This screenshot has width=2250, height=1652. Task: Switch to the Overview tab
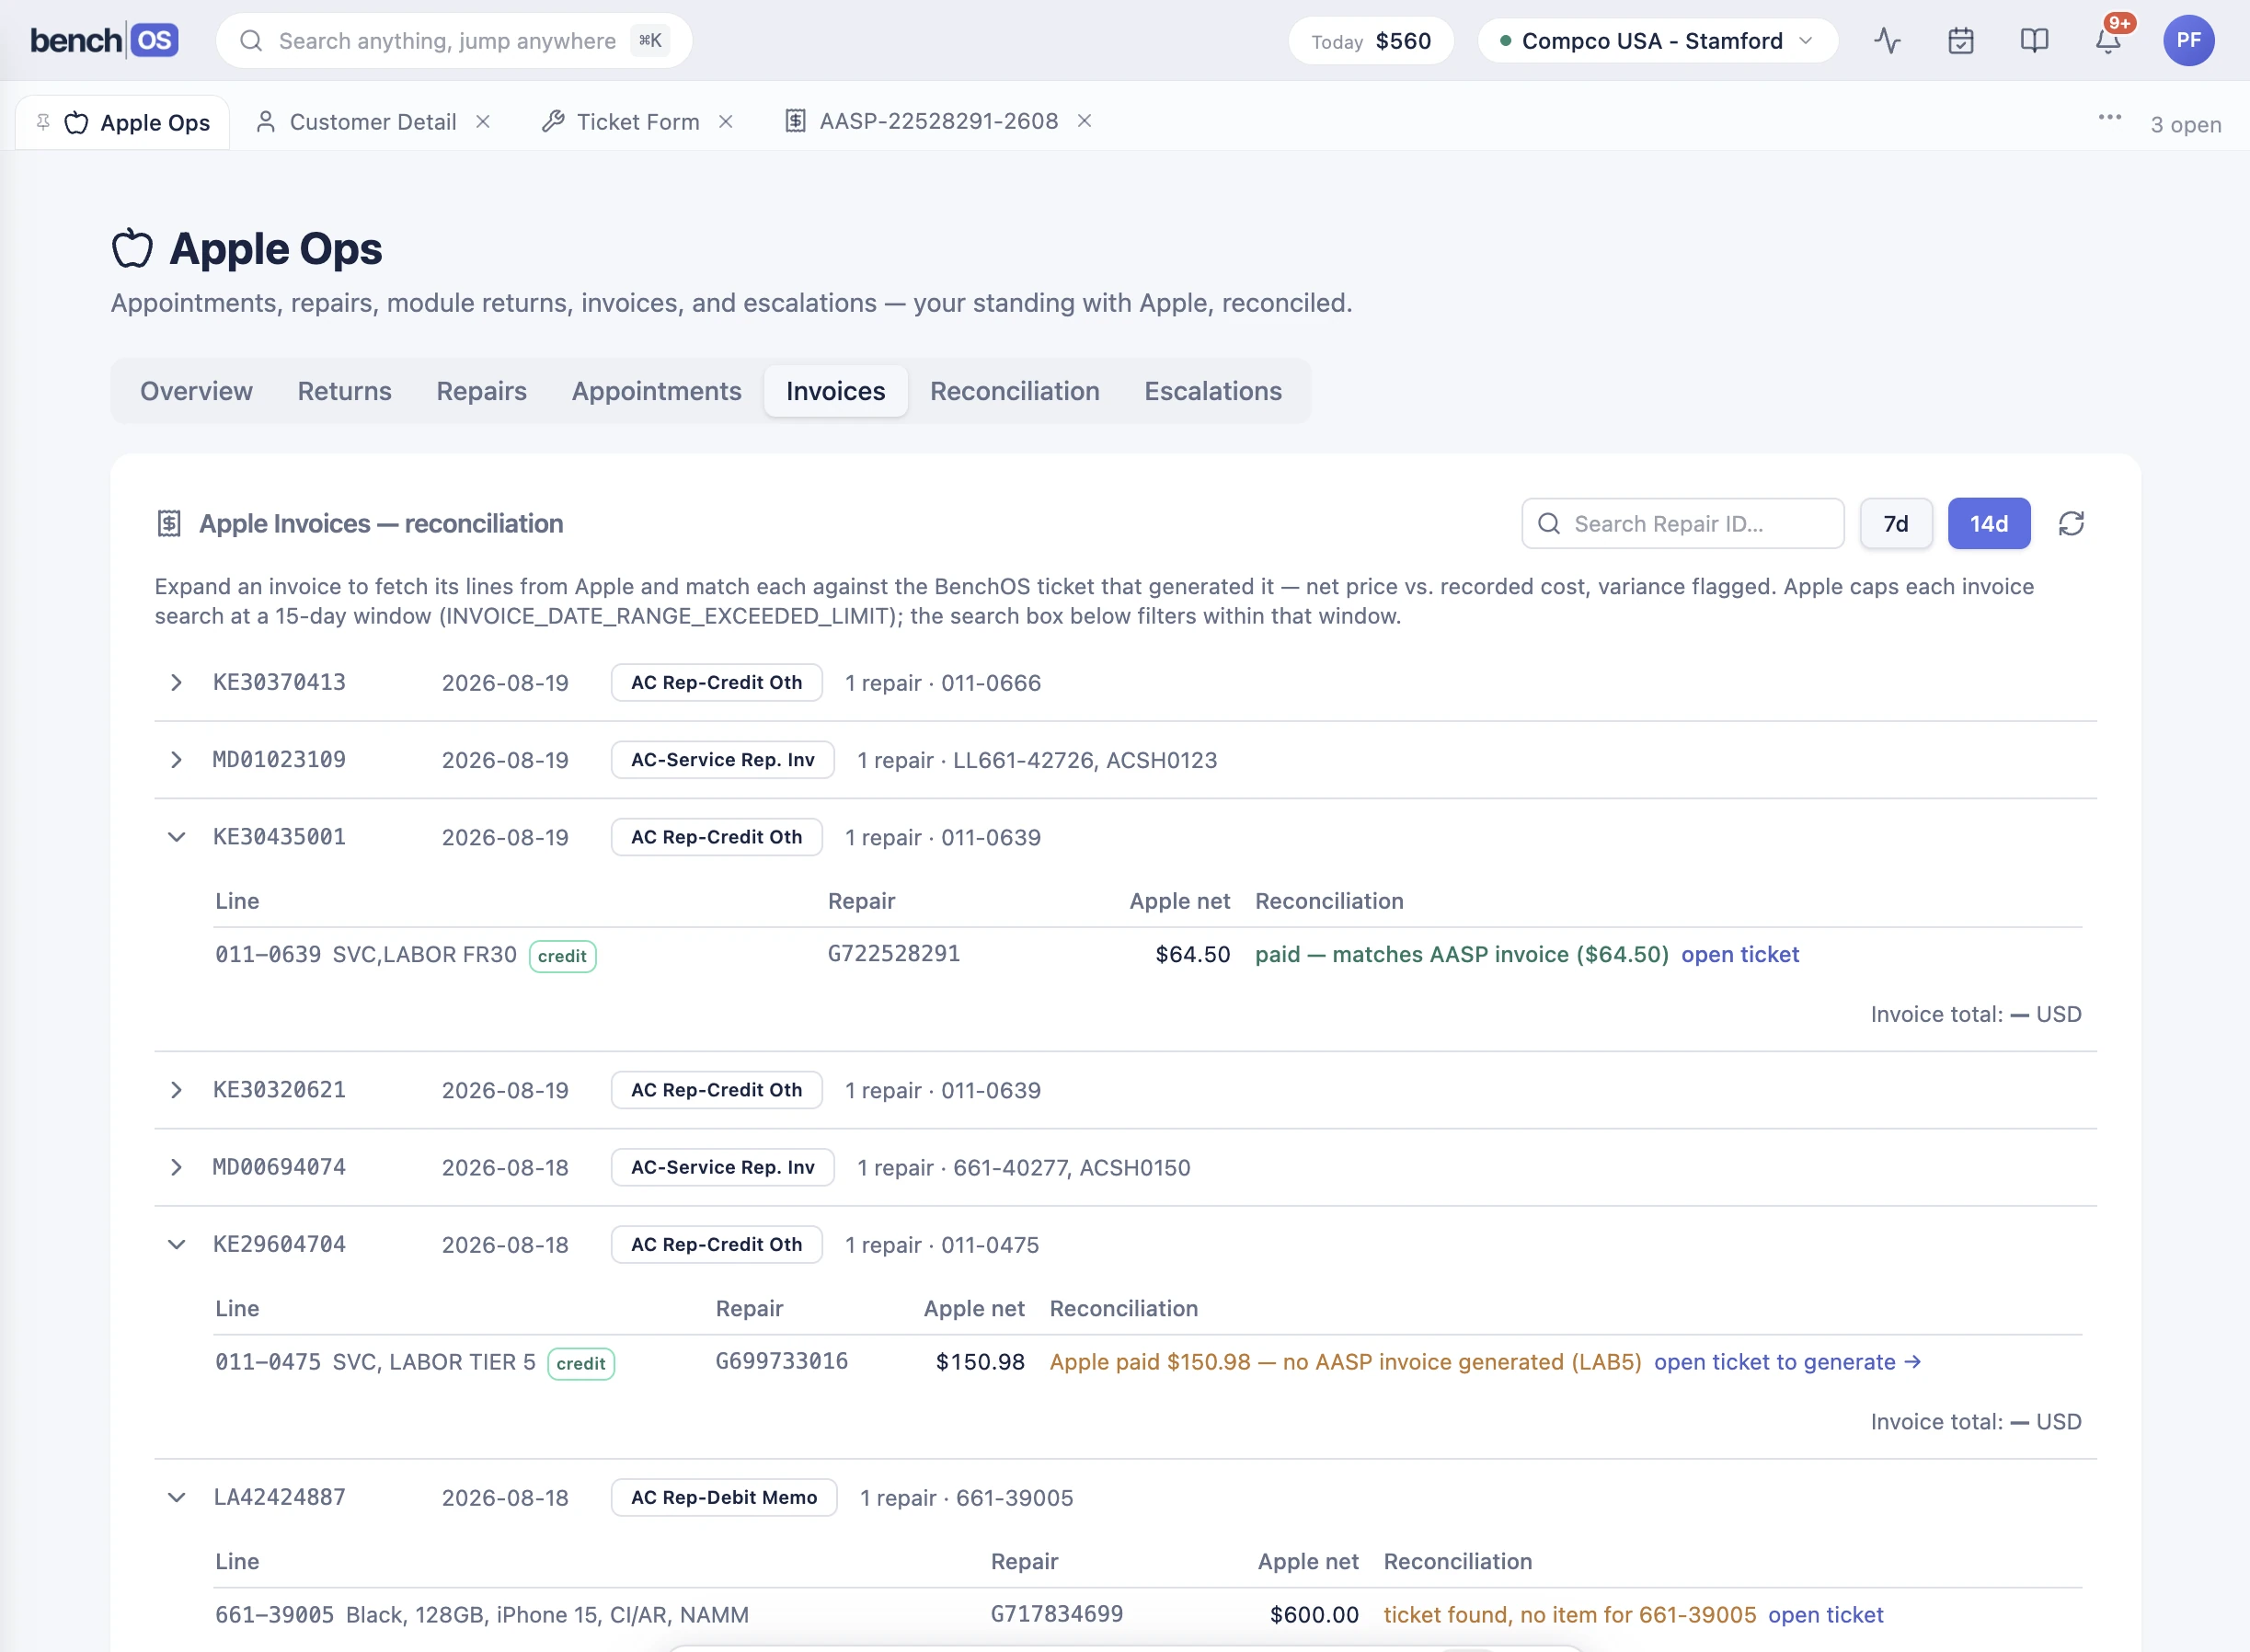tap(196, 391)
